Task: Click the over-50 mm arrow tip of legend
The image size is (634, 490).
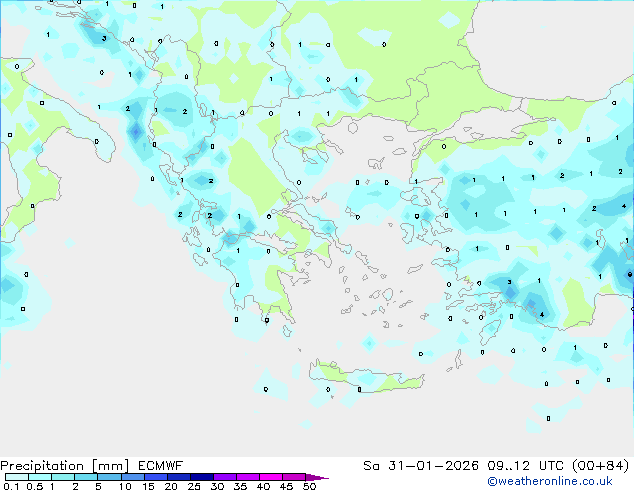Action: coord(317,477)
